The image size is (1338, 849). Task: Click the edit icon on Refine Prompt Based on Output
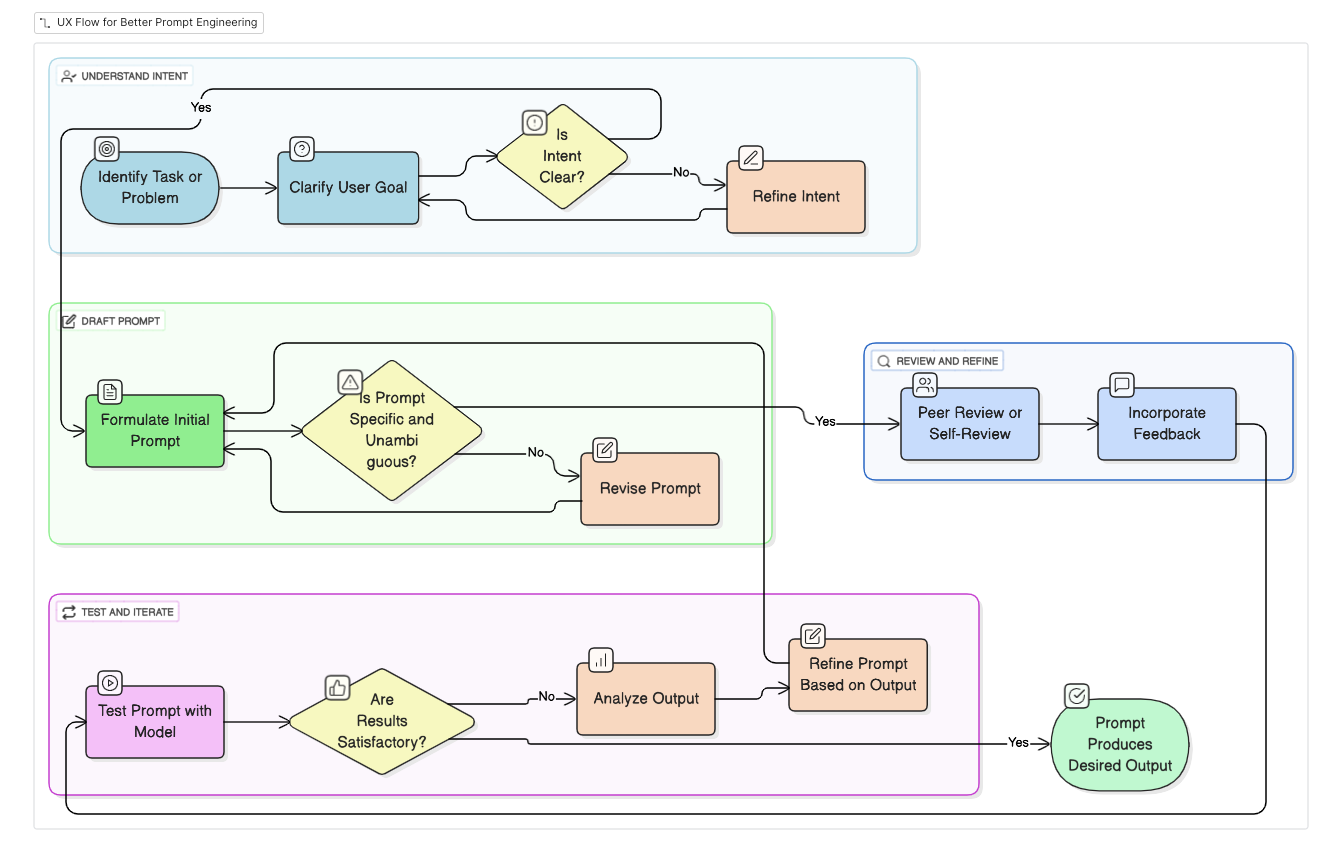[813, 636]
